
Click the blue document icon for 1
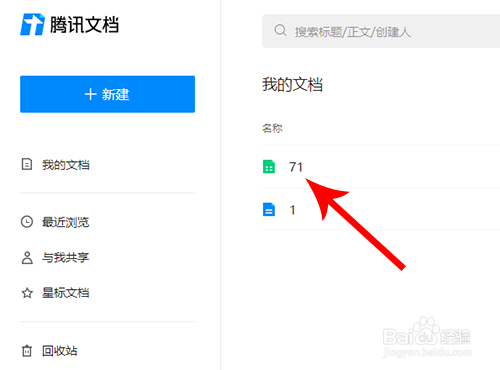269,210
